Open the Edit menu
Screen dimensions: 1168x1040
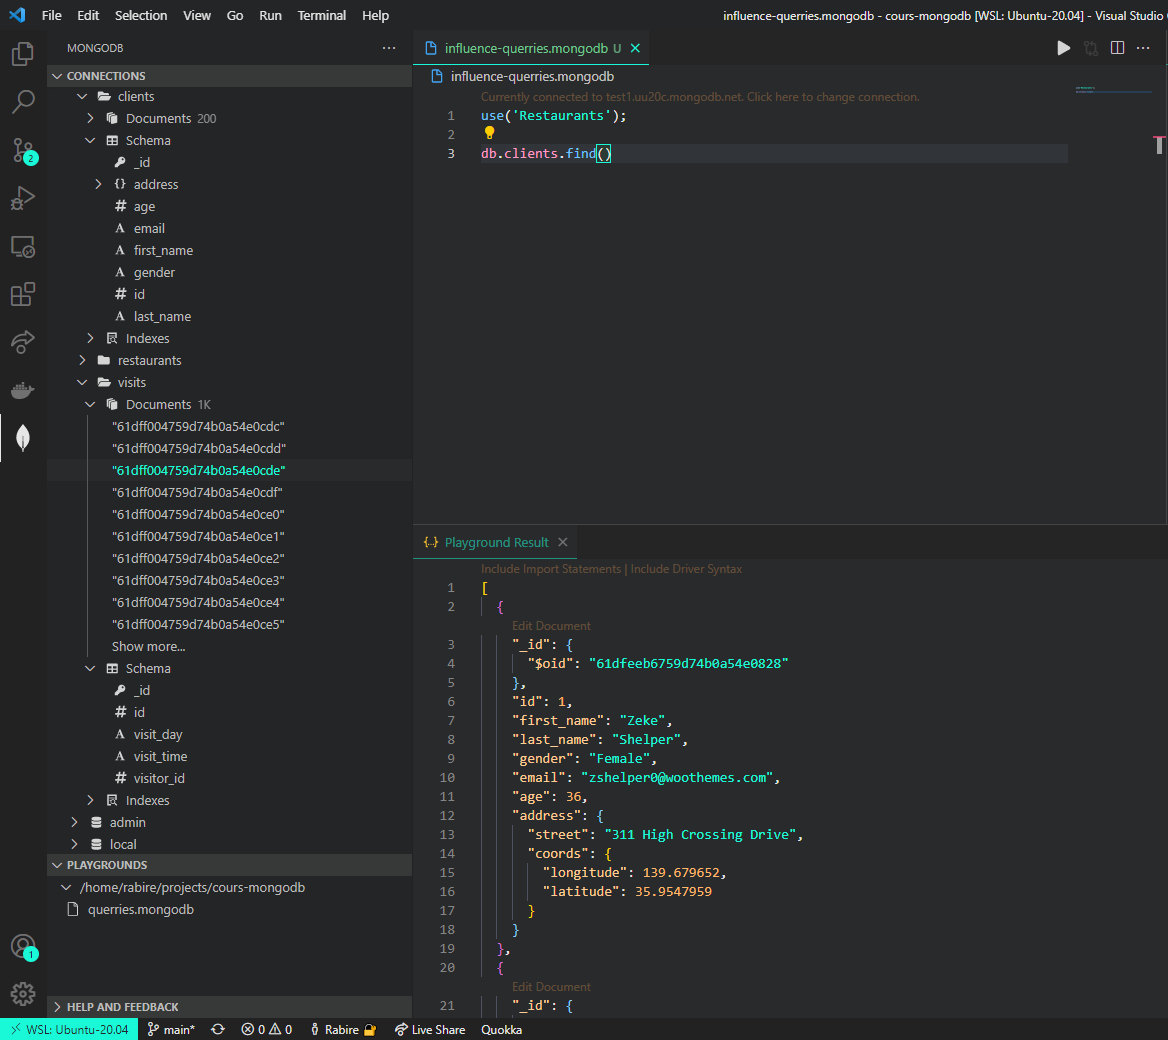tap(88, 16)
